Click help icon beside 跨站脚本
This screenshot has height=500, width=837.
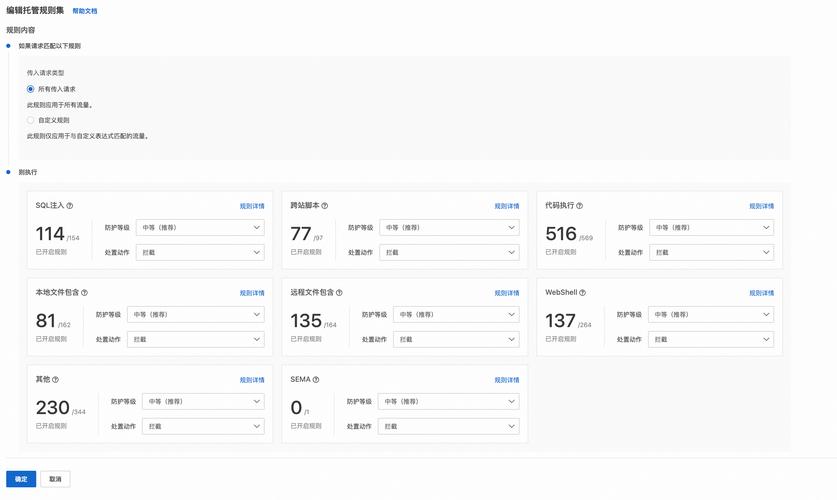click(x=325, y=206)
